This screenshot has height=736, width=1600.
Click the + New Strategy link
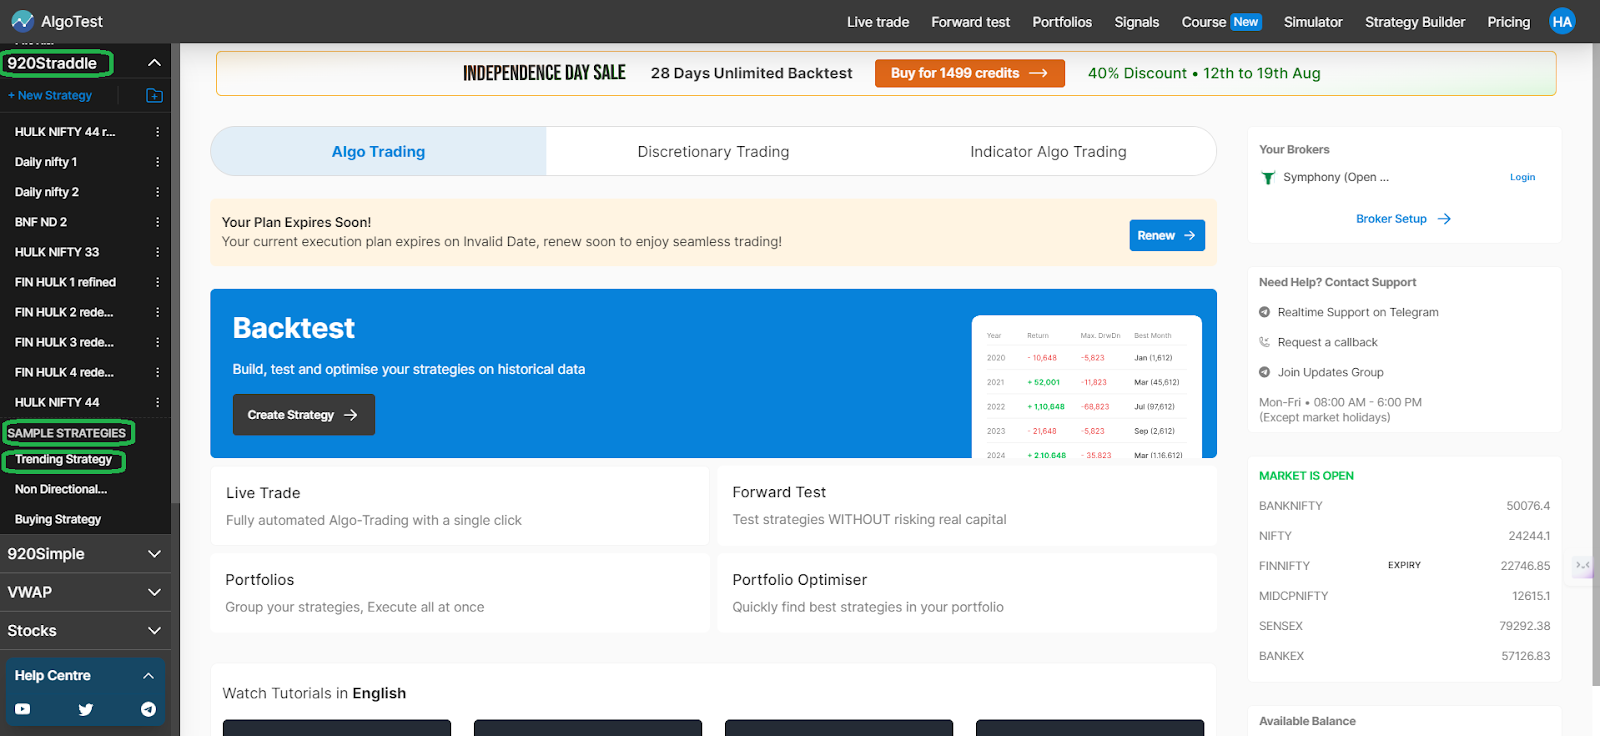(x=50, y=95)
